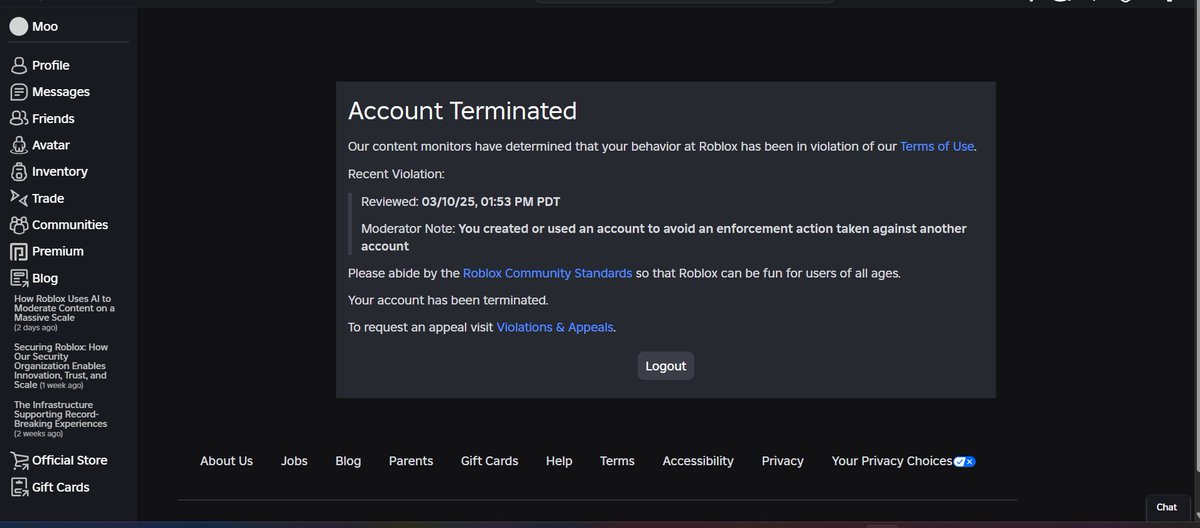Click the Premium badge icon

(x=18, y=251)
